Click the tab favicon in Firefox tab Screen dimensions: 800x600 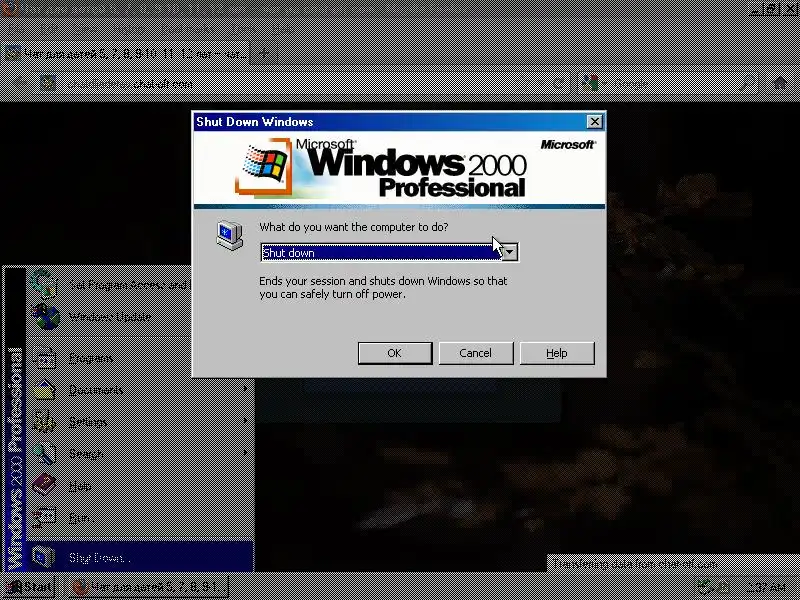point(13,53)
